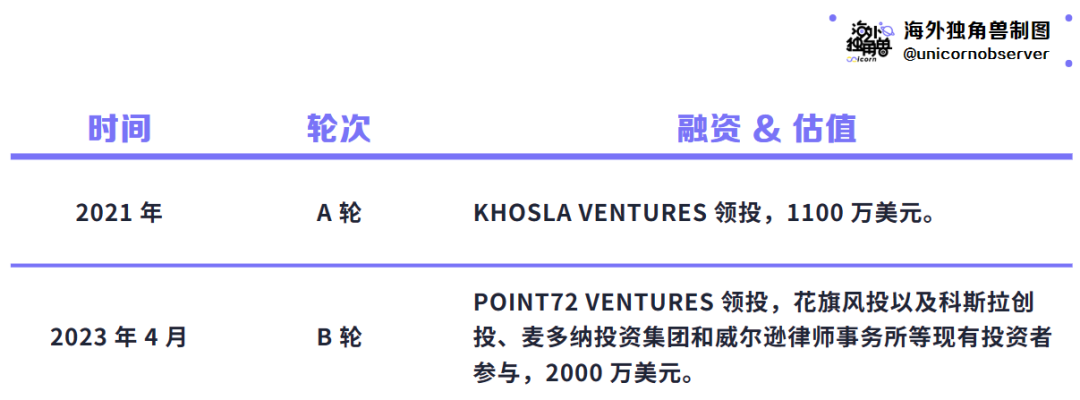
Task: Click the 2021 年 date cell
Action: click(119, 213)
